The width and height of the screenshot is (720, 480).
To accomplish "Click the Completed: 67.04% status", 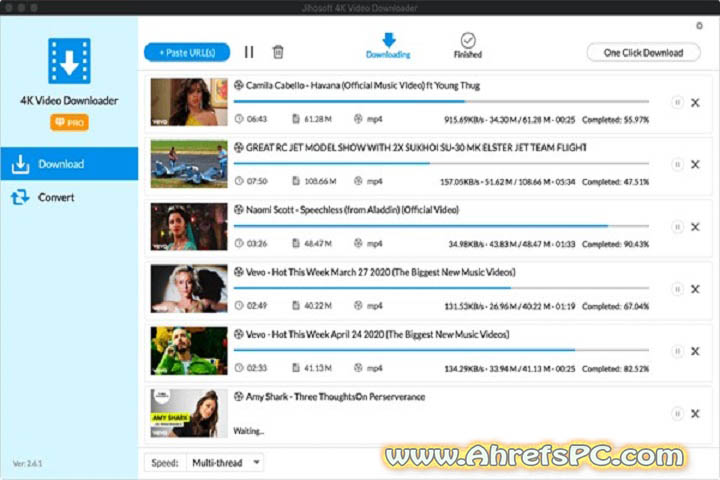I will pos(616,306).
